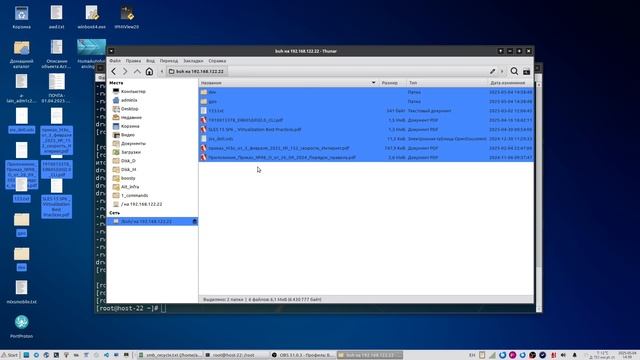Open search with the magnifier icon

pyautogui.click(x=514, y=71)
